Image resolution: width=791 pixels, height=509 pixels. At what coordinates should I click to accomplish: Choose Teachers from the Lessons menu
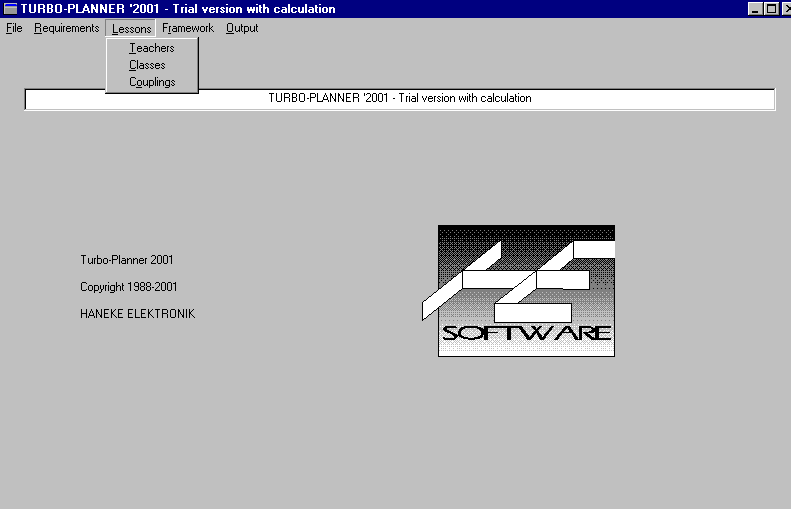coord(152,48)
